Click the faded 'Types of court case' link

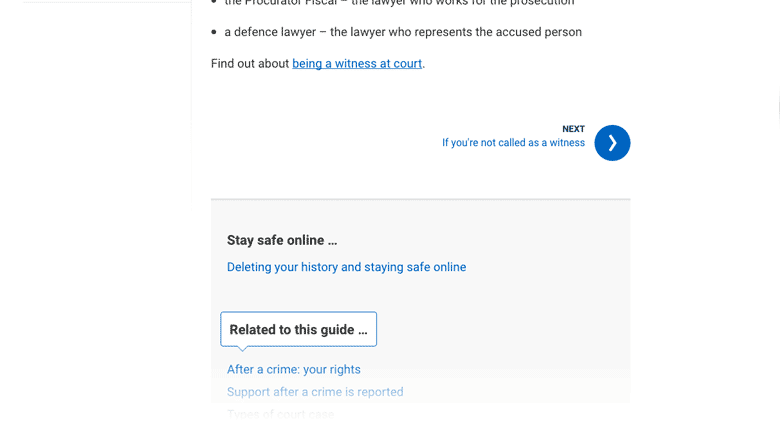(280, 414)
